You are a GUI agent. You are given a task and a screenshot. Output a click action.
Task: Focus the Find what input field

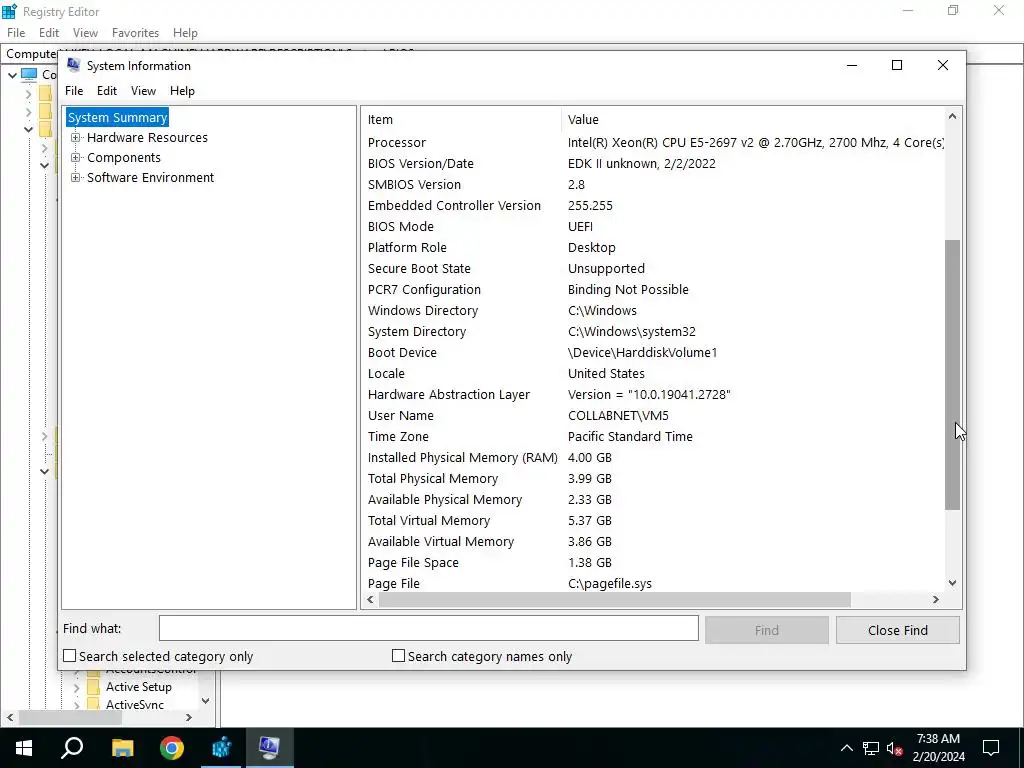coord(428,628)
